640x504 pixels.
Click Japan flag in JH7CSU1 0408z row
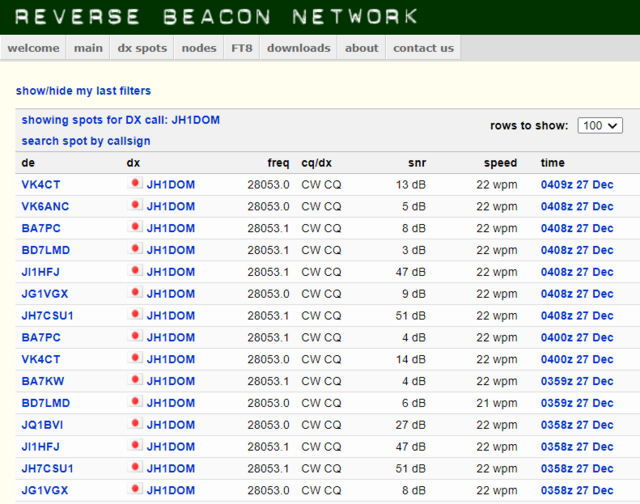(x=134, y=314)
